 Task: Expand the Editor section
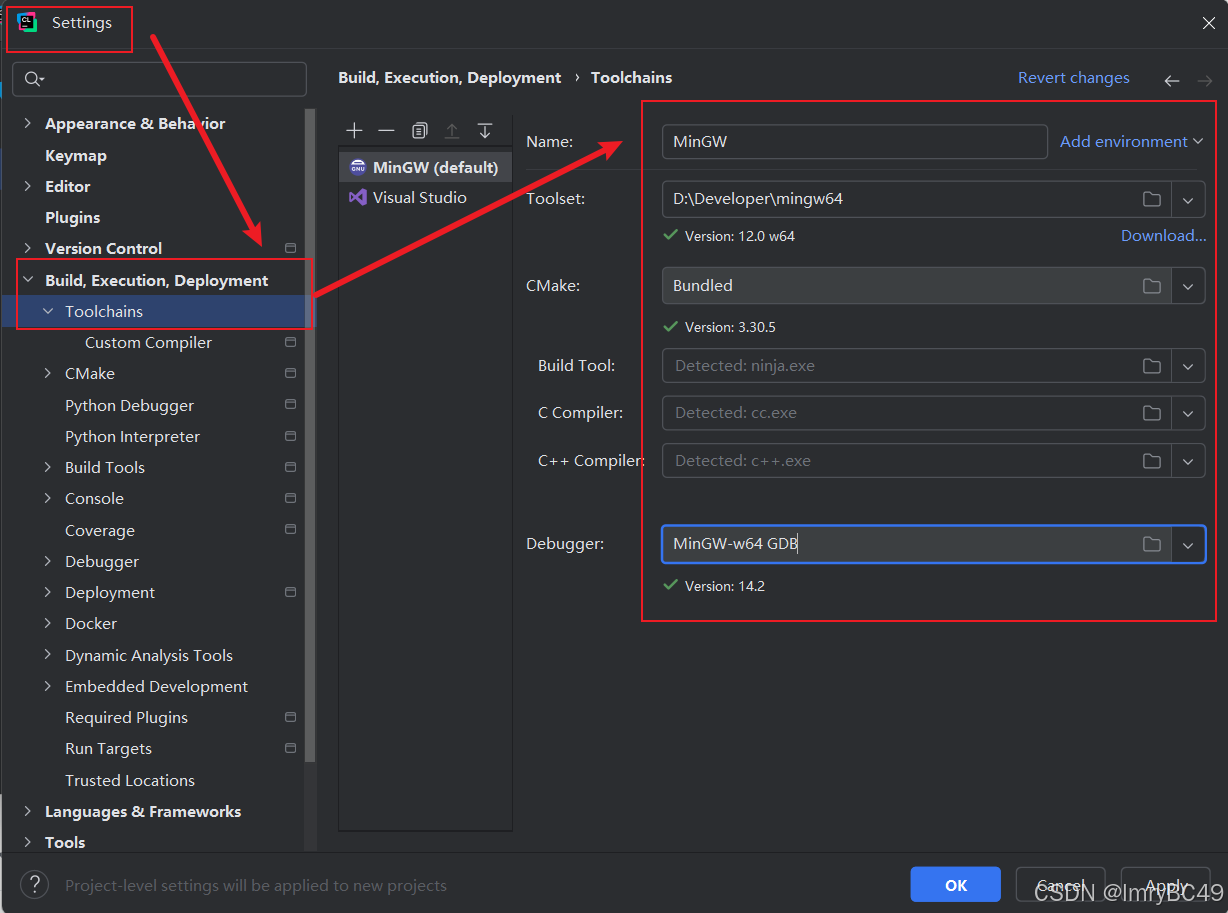pyautogui.click(x=28, y=186)
